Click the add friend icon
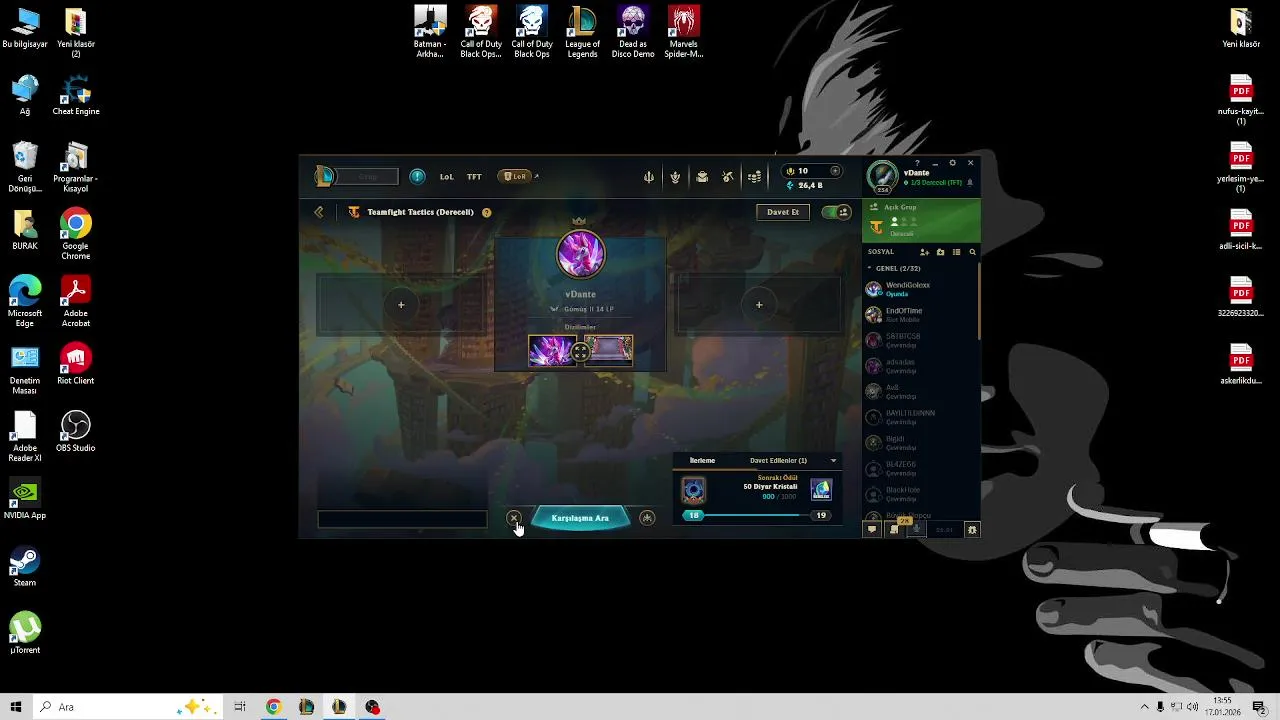Image resolution: width=1280 pixels, height=720 pixels. pyautogui.click(x=924, y=252)
